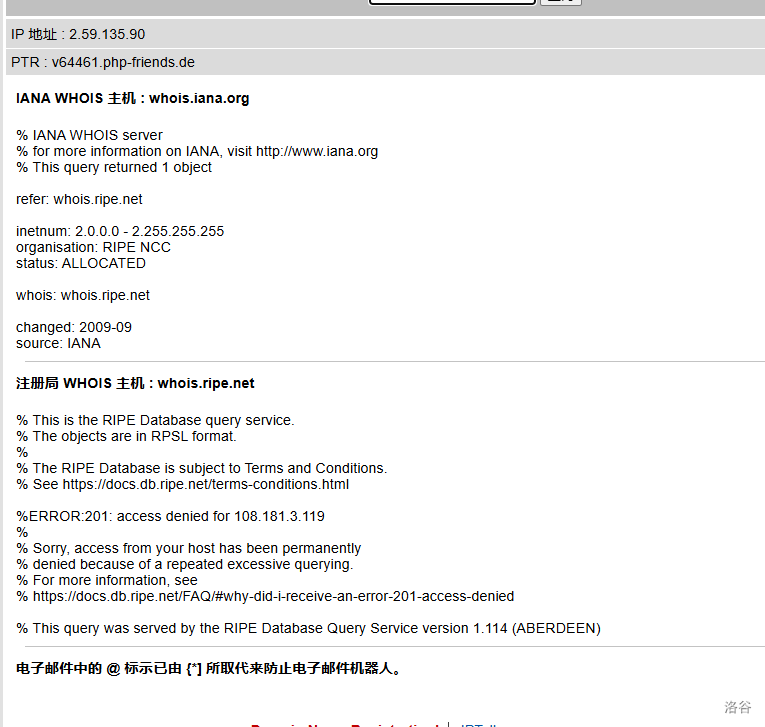
Task: Click the 'refer: whois.ripe.net' line
Action: pos(79,199)
